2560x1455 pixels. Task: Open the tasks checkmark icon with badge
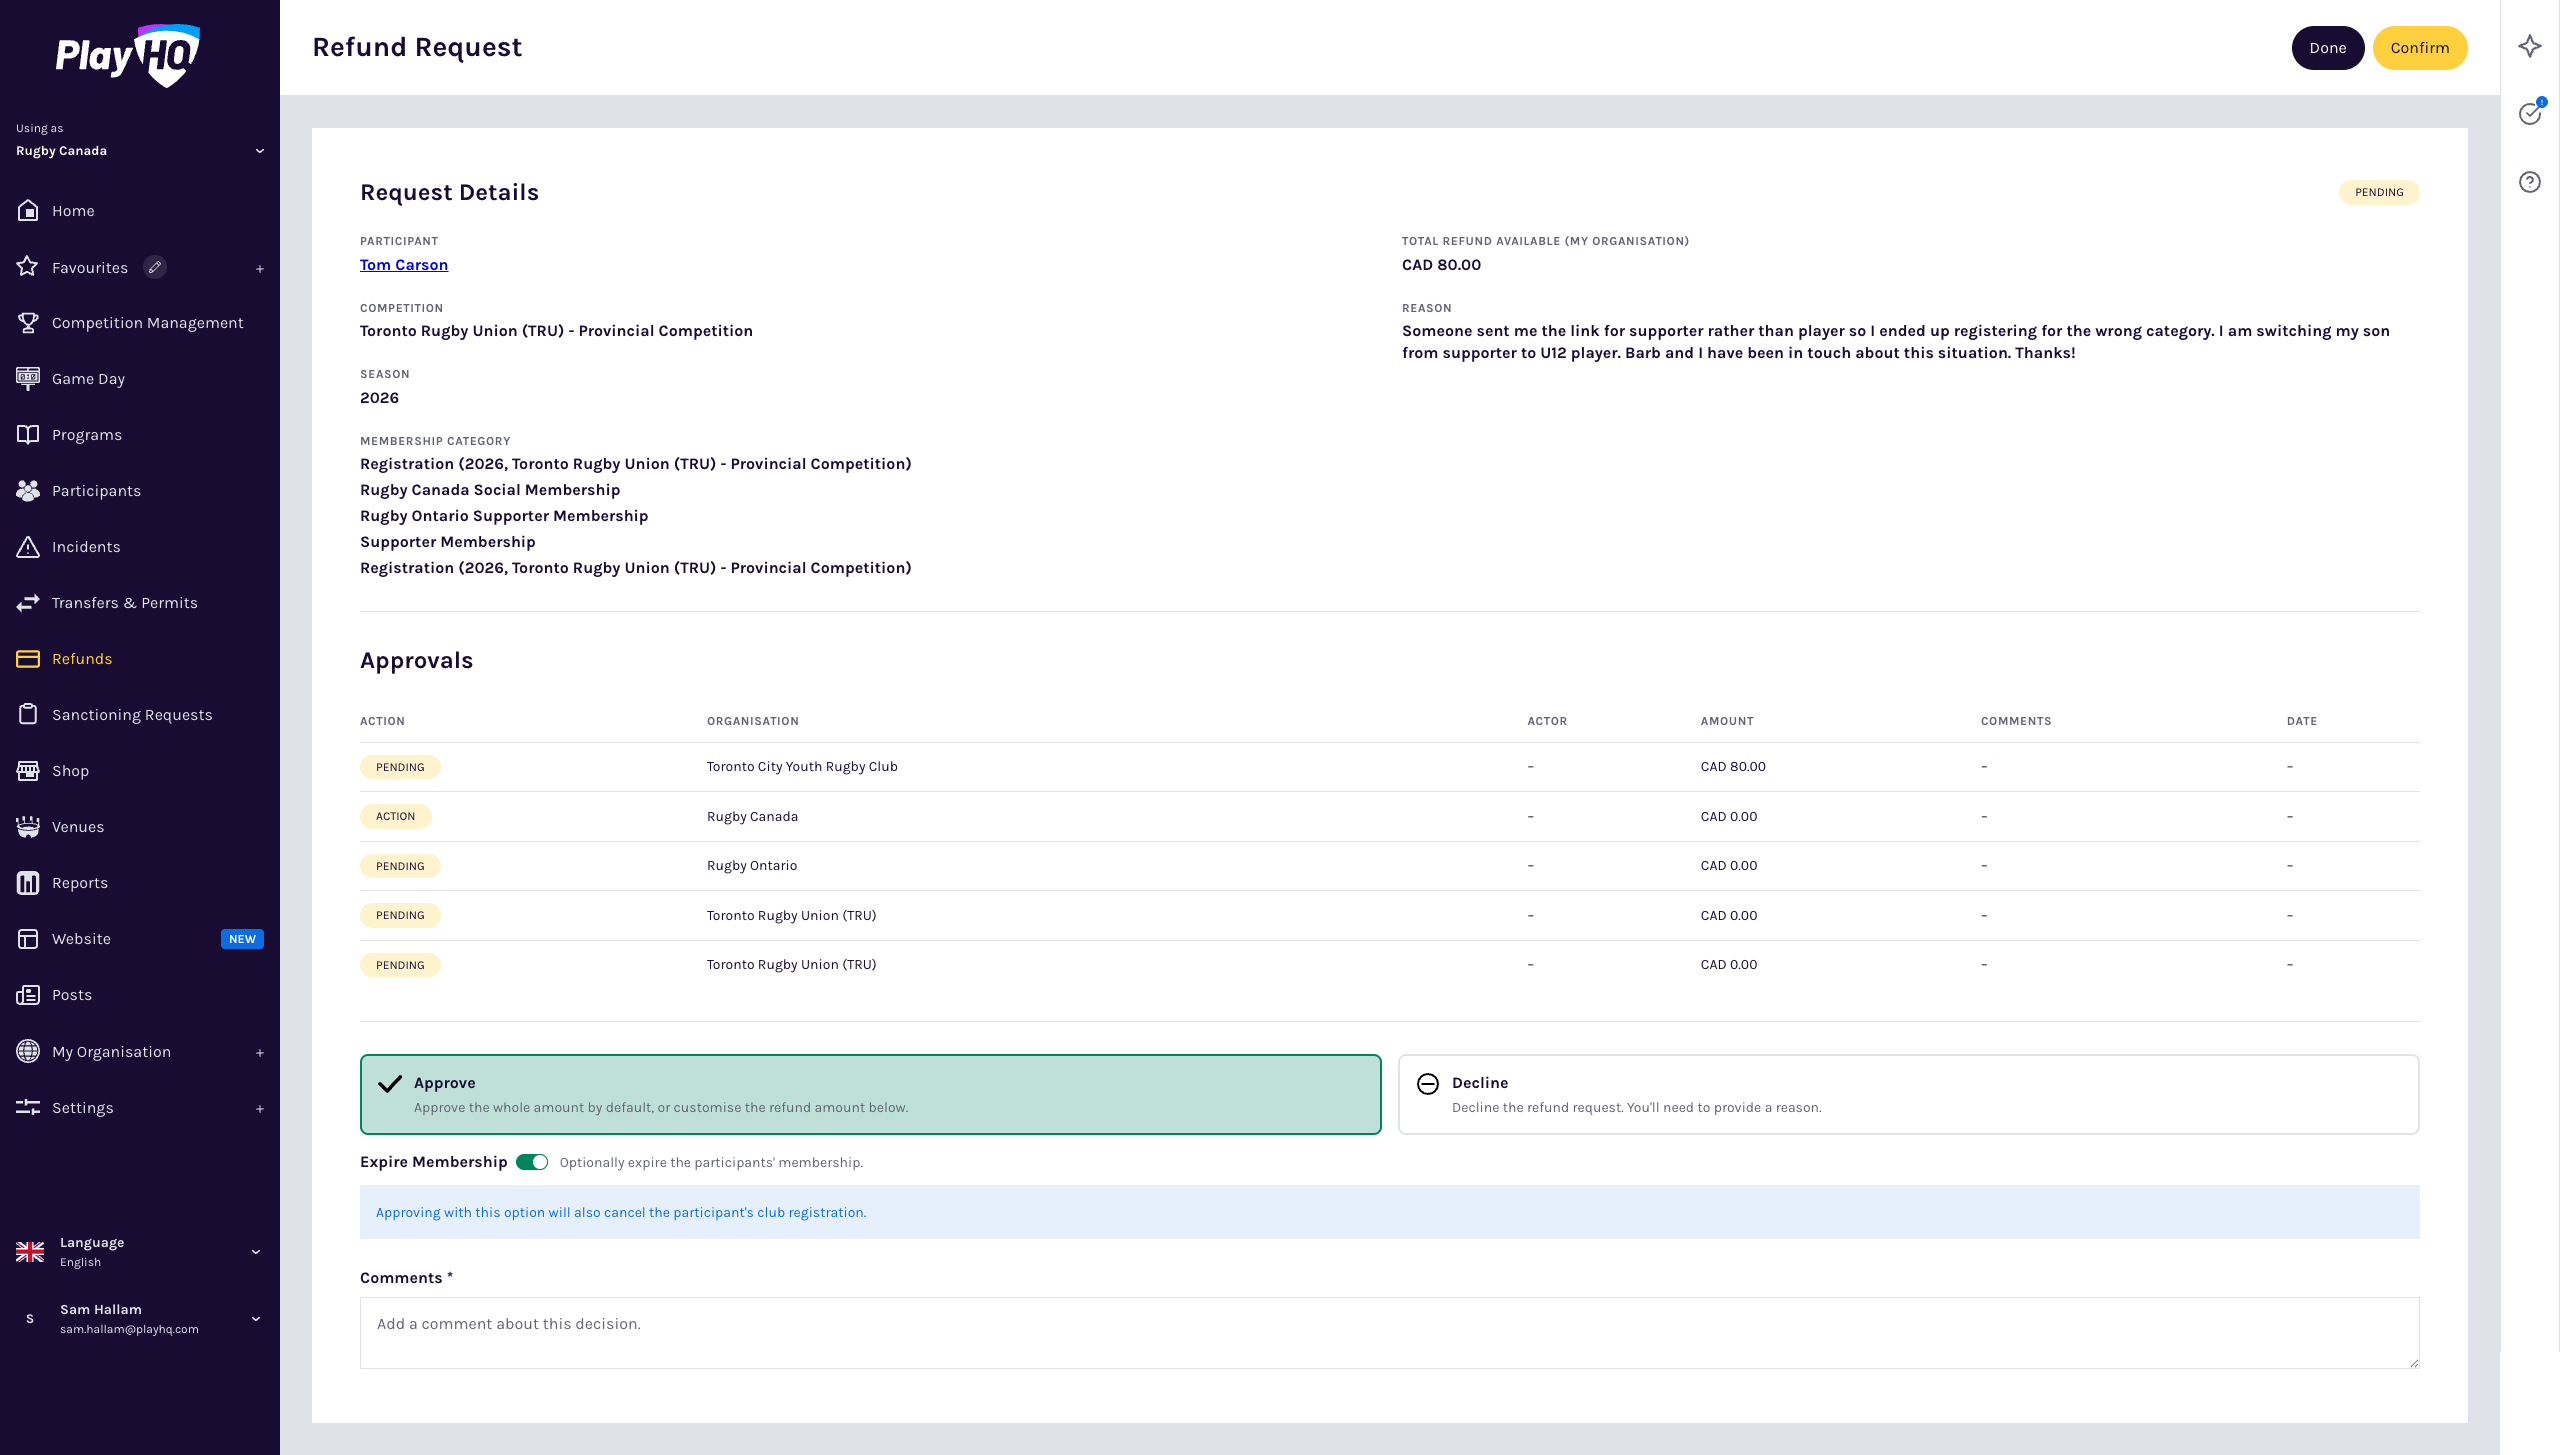(x=2530, y=113)
